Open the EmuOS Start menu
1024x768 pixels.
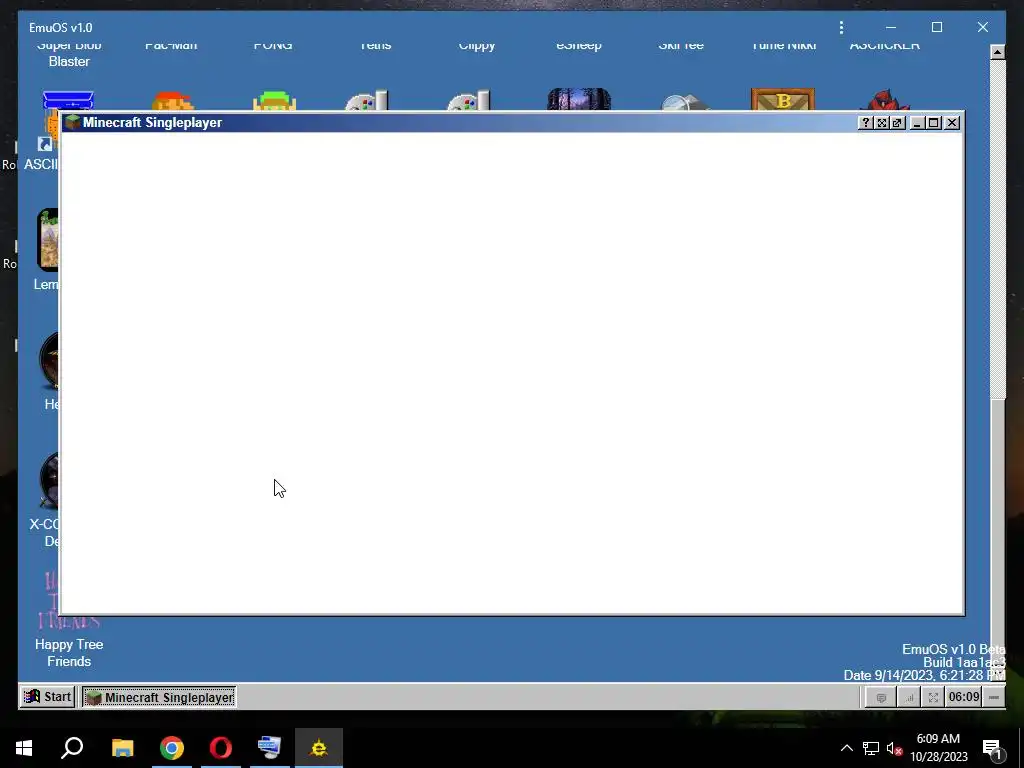pos(48,697)
